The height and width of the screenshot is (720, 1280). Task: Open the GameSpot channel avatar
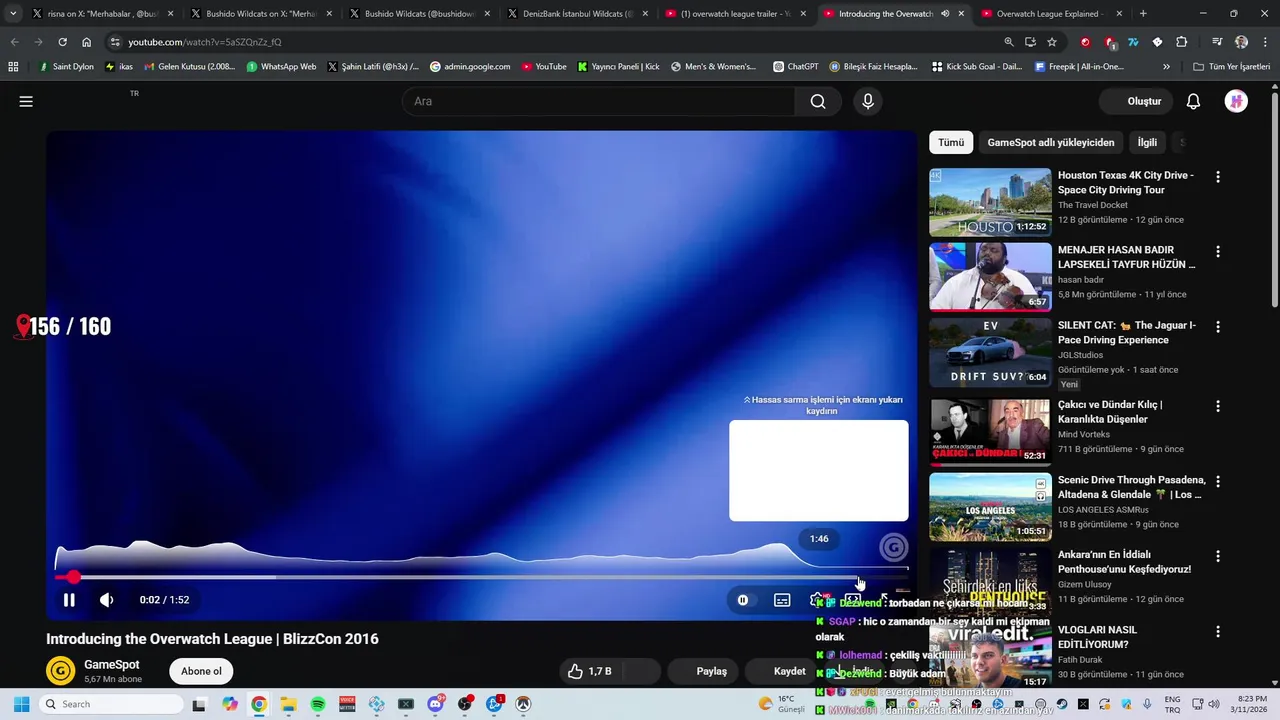point(61,671)
